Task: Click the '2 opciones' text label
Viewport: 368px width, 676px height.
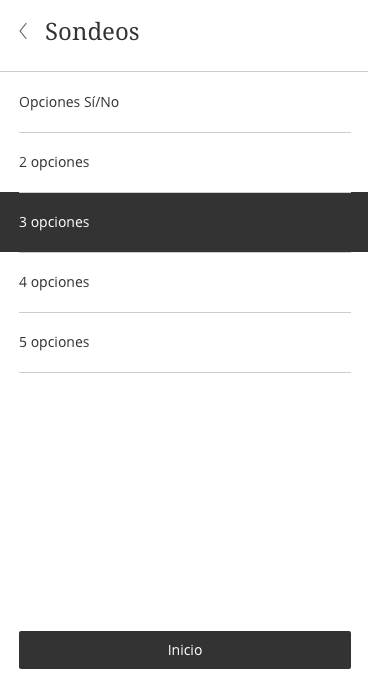Action: coord(54,162)
